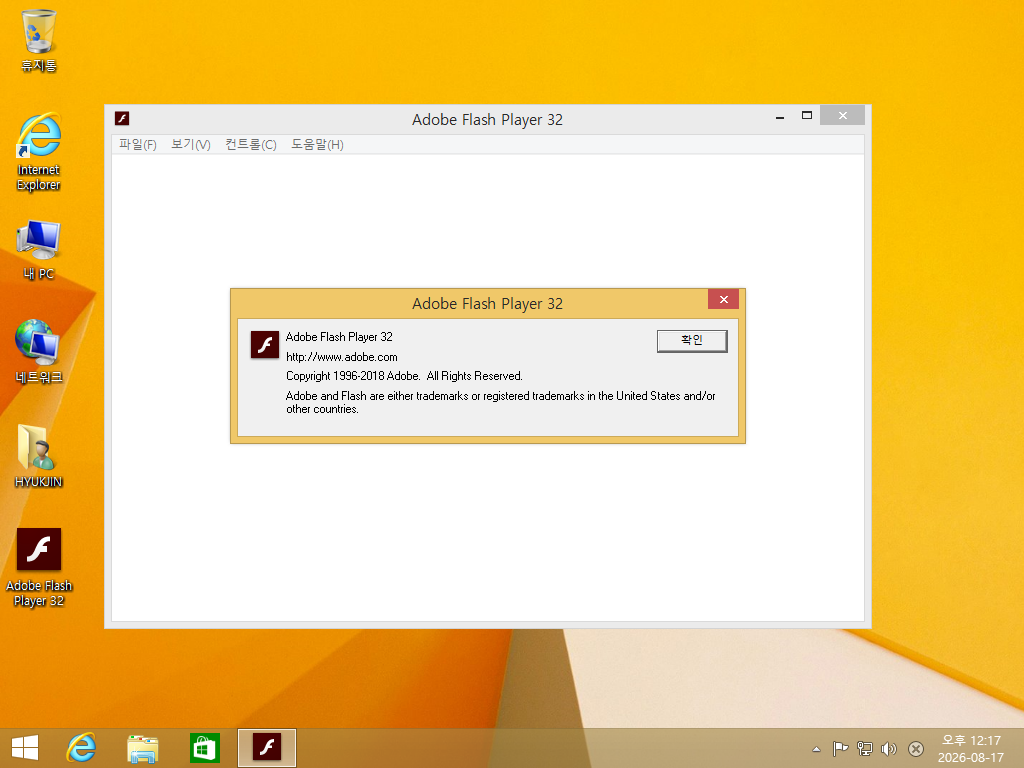Close the main Flash Player window
Viewport: 1024px width, 768px height.
[842, 116]
